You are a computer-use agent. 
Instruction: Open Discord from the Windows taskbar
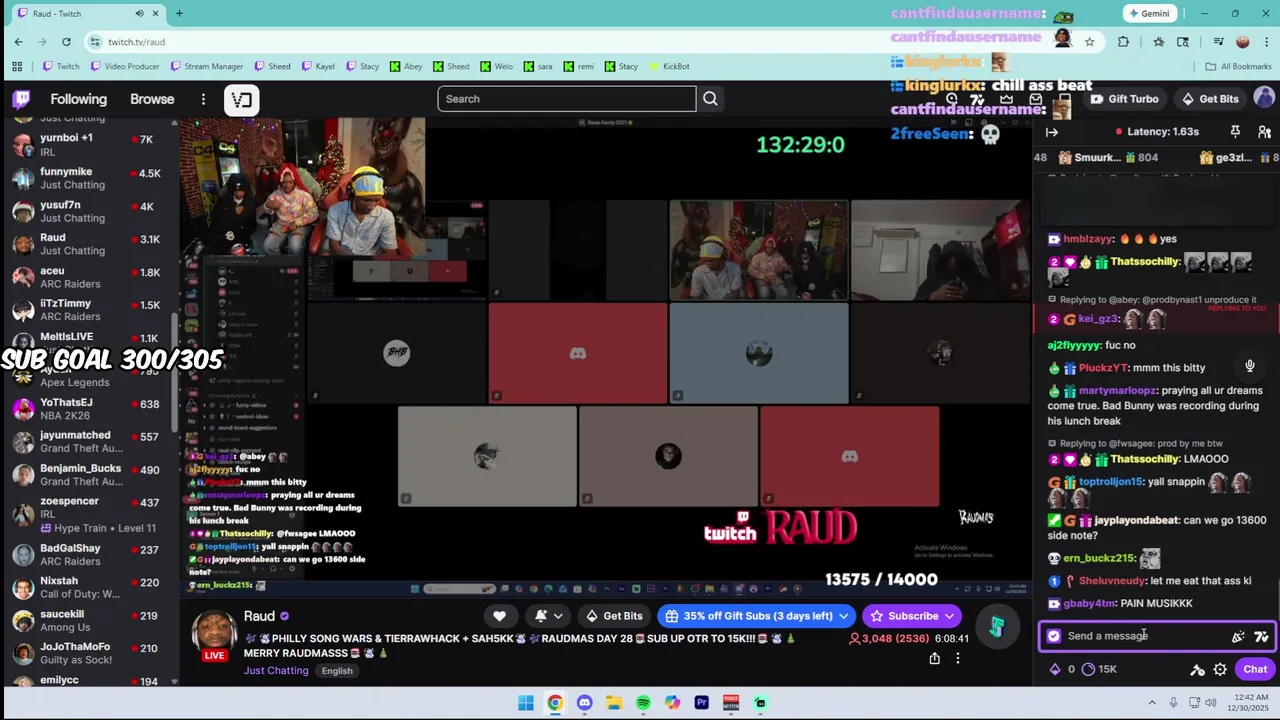coord(584,703)
